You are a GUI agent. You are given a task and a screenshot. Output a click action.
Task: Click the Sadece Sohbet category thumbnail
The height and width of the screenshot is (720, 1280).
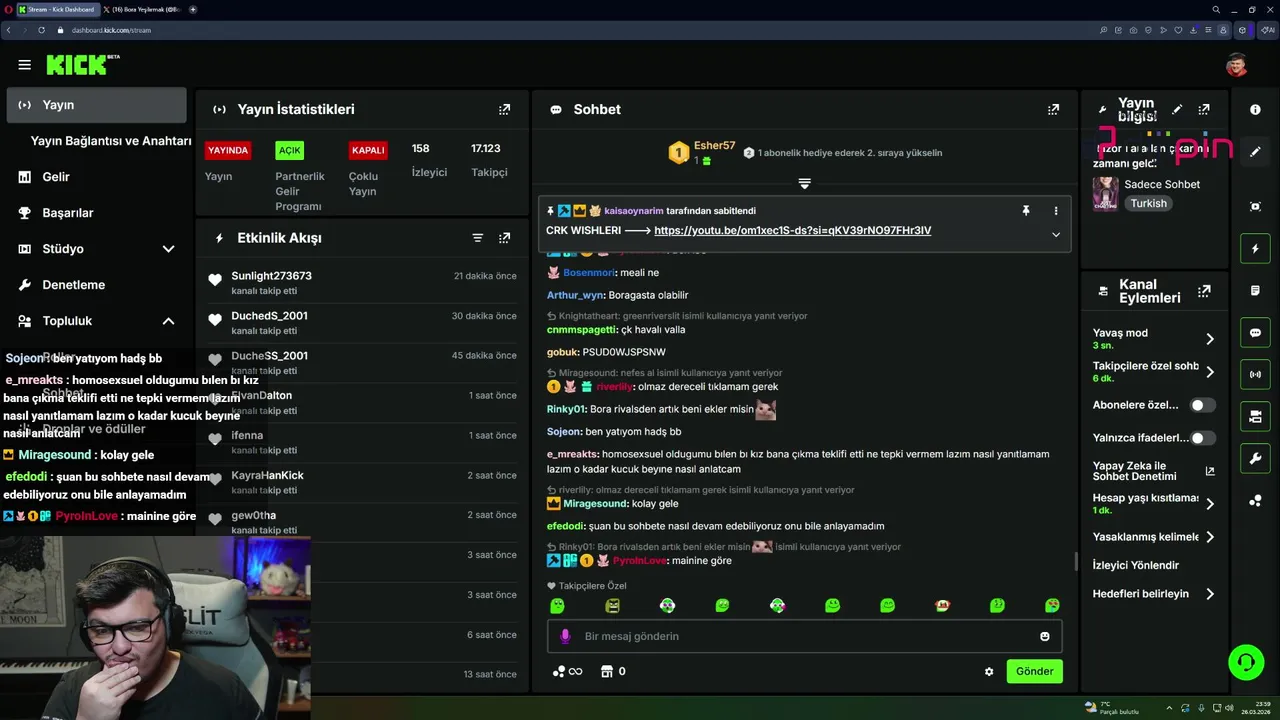coord(1105,193)
